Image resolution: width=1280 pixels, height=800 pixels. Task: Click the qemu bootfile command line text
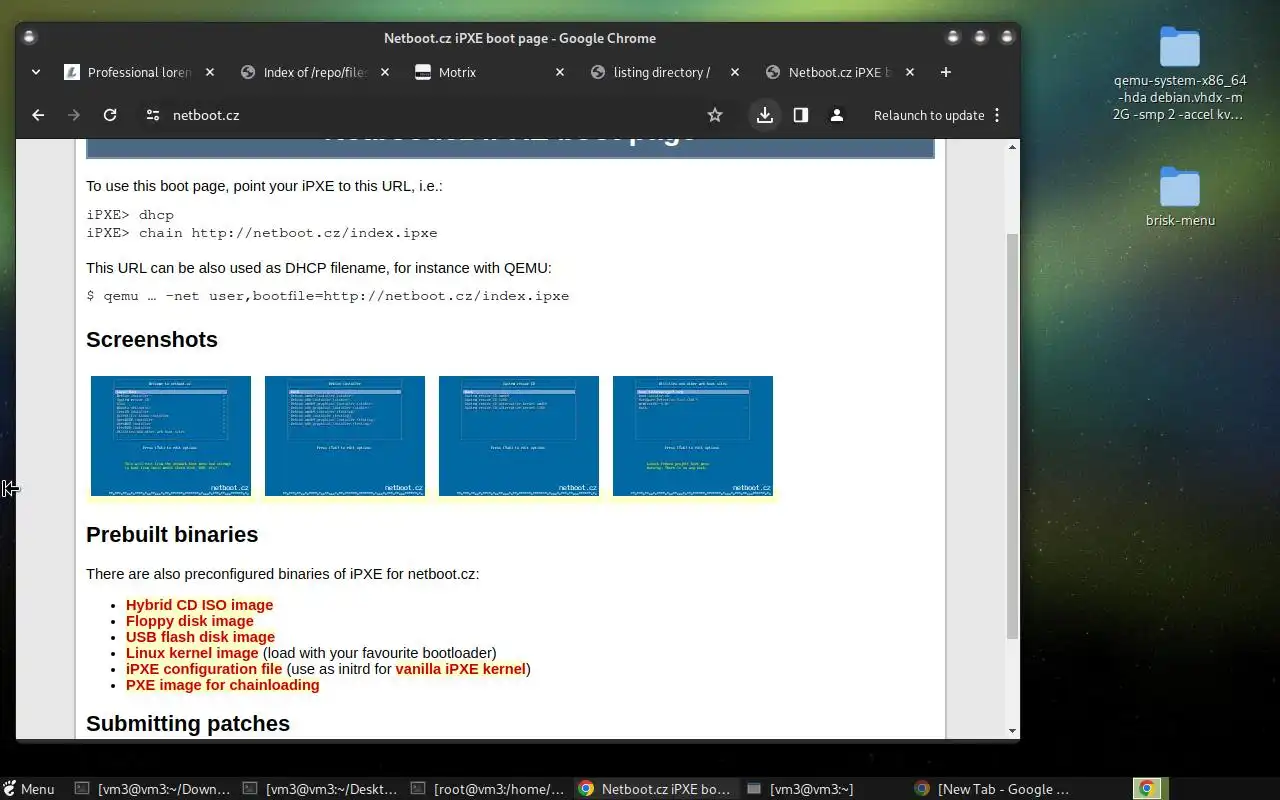[x=328, y=296]
